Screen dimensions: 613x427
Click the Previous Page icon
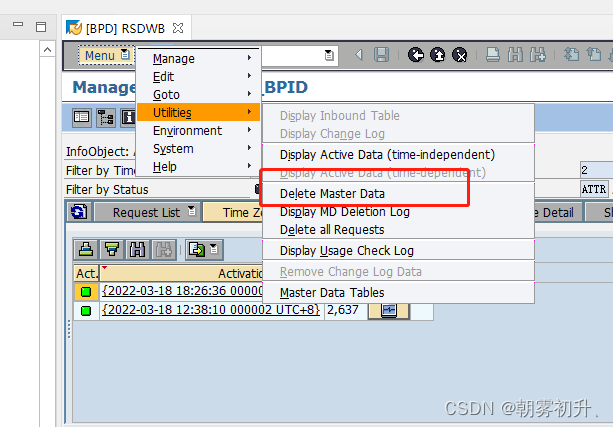[x=594, y=55]
